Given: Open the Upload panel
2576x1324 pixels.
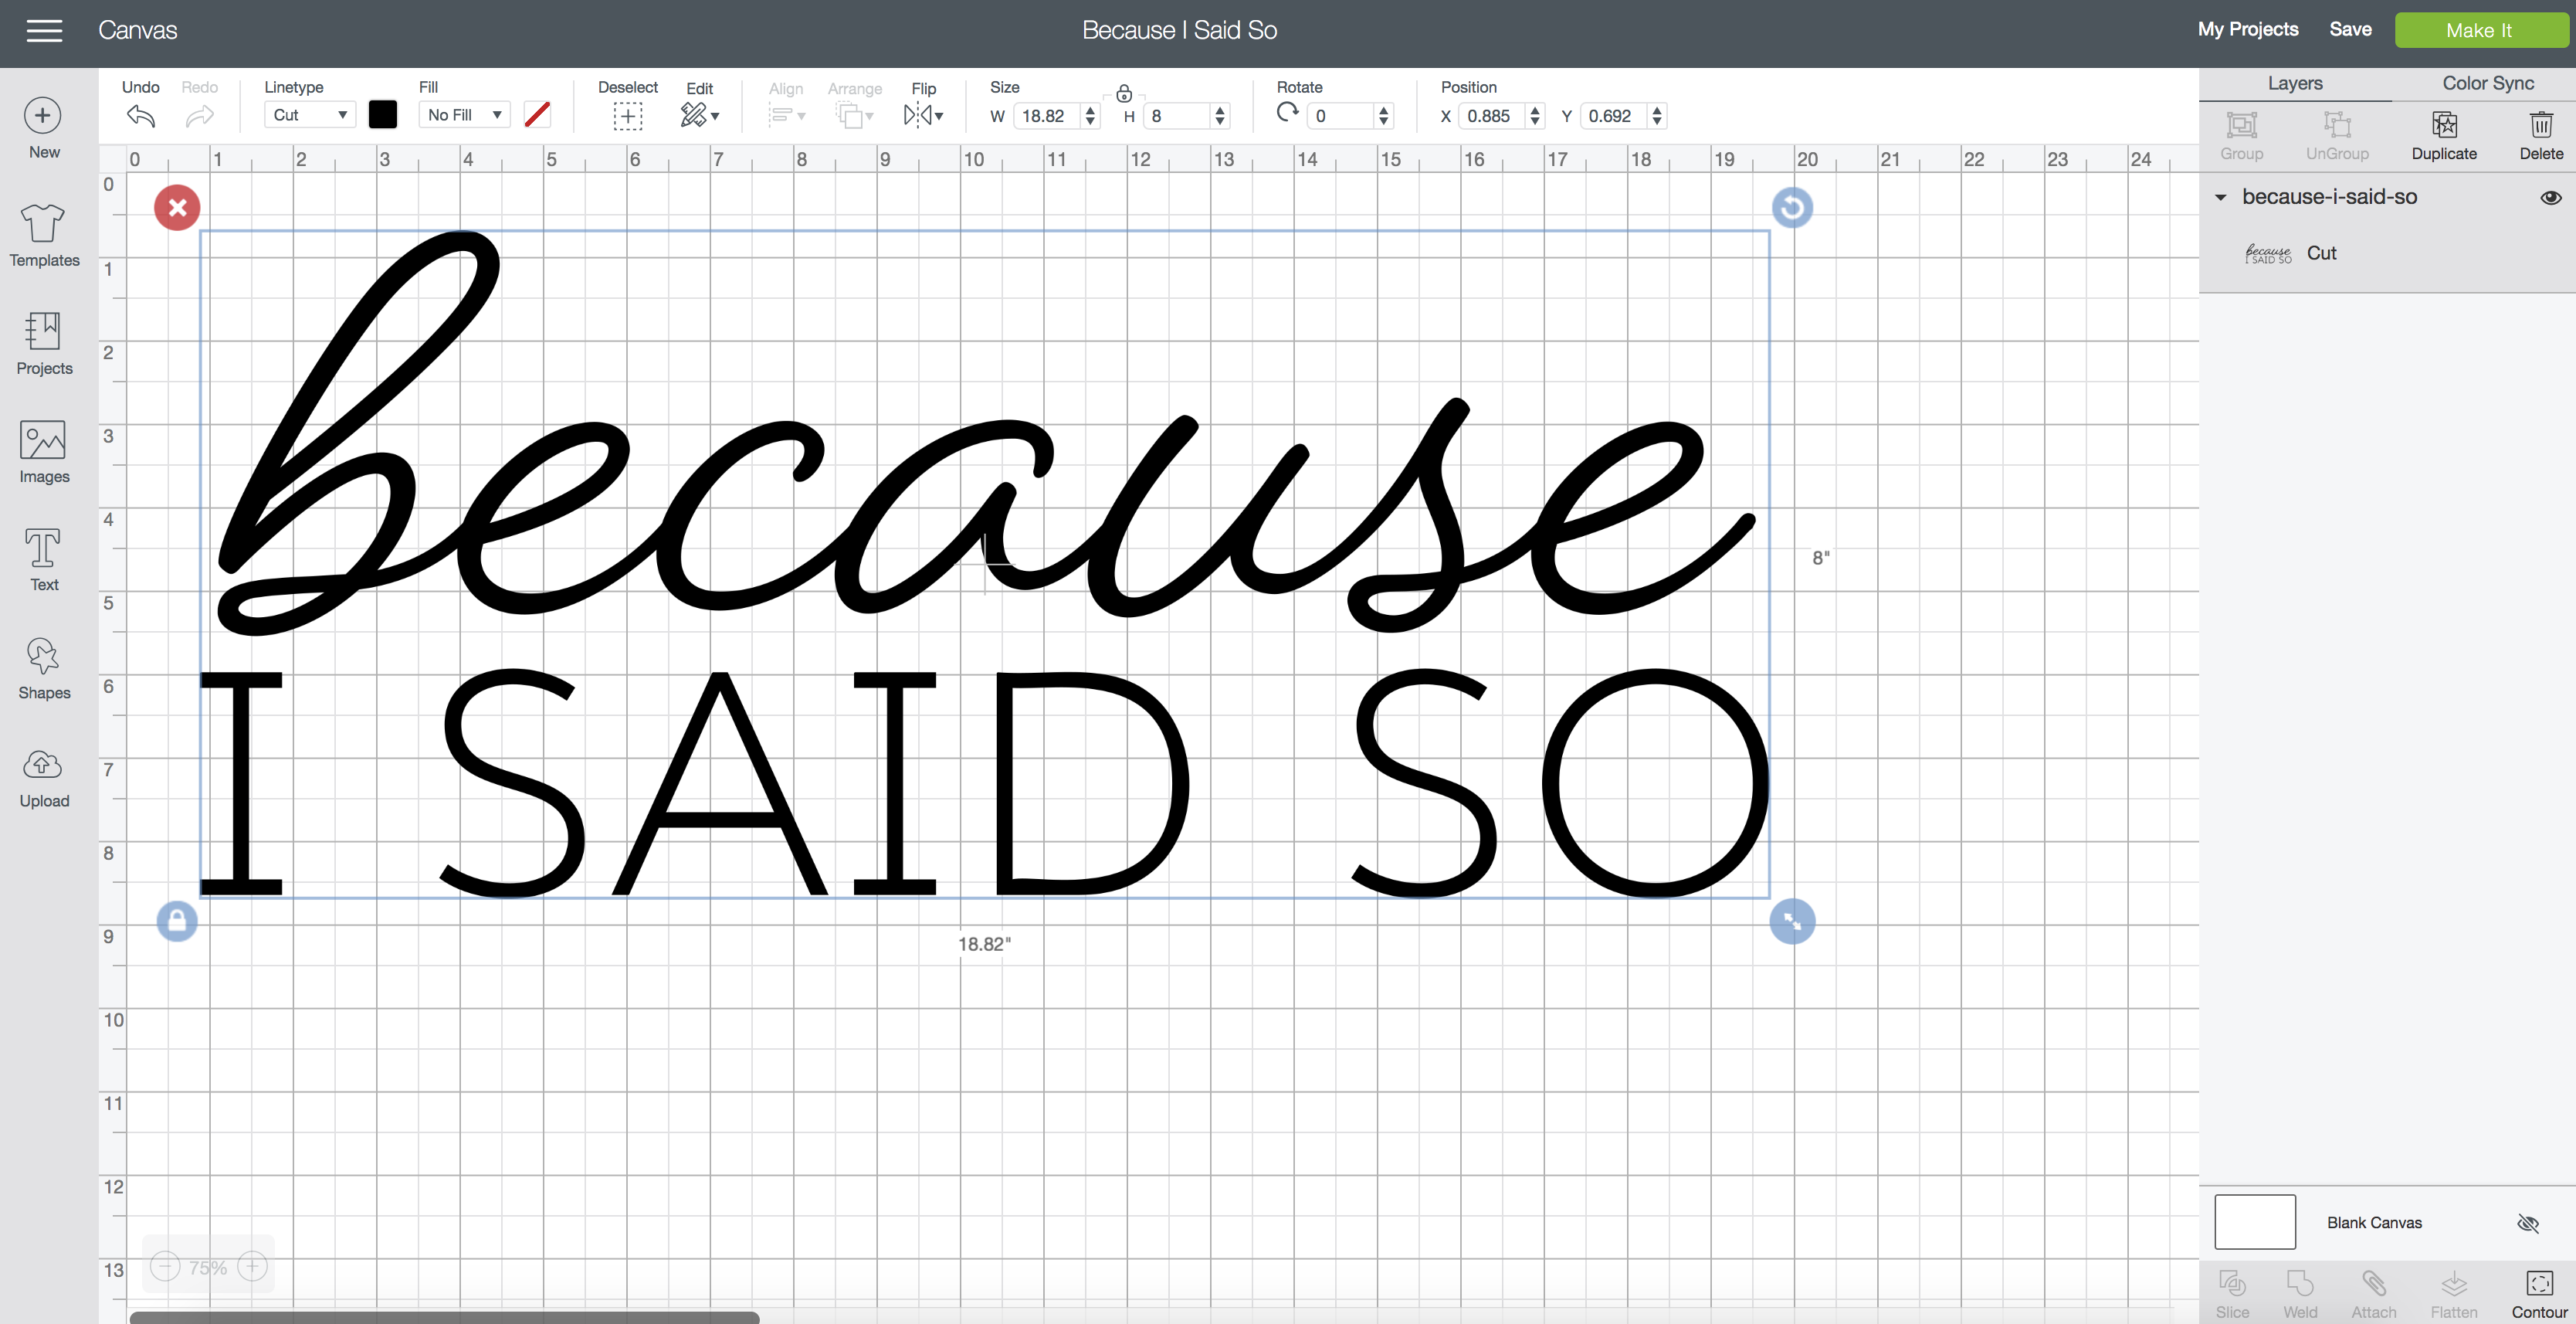Looking at the screenshot, I should point(44,778).
